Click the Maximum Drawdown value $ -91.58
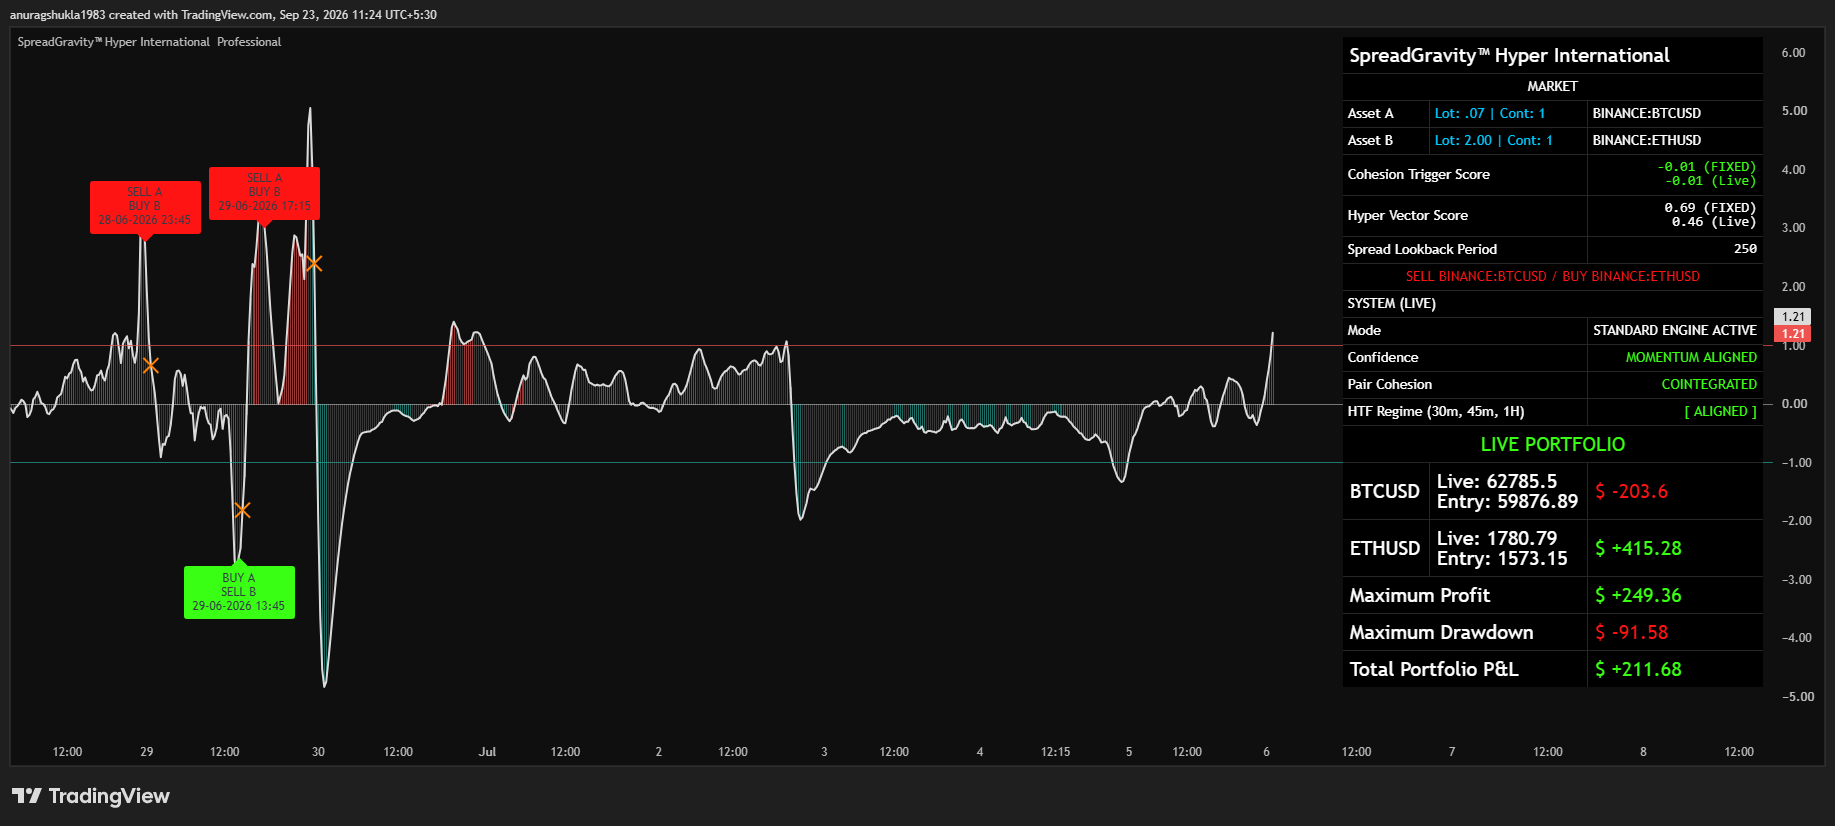 [1631, 633]
